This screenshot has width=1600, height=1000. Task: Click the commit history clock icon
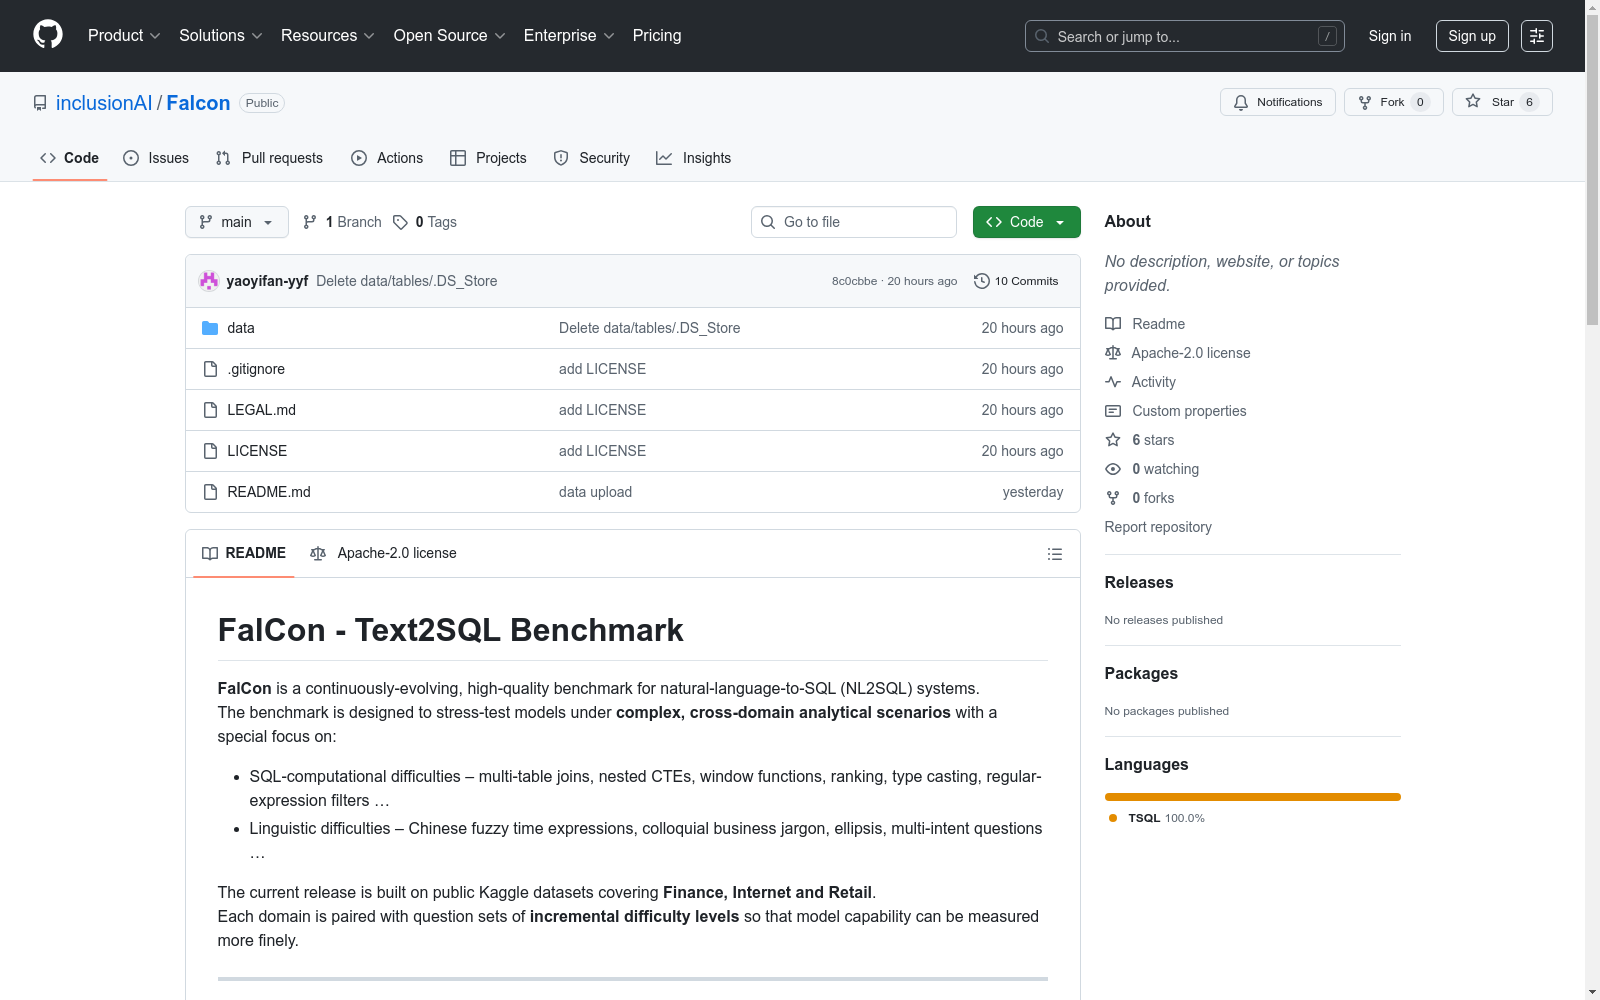point(981,281)
